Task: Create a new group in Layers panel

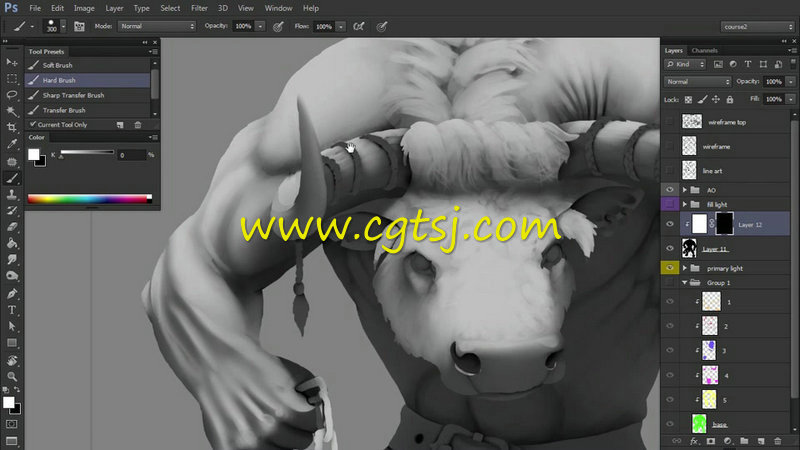Action: click(744, 441)
